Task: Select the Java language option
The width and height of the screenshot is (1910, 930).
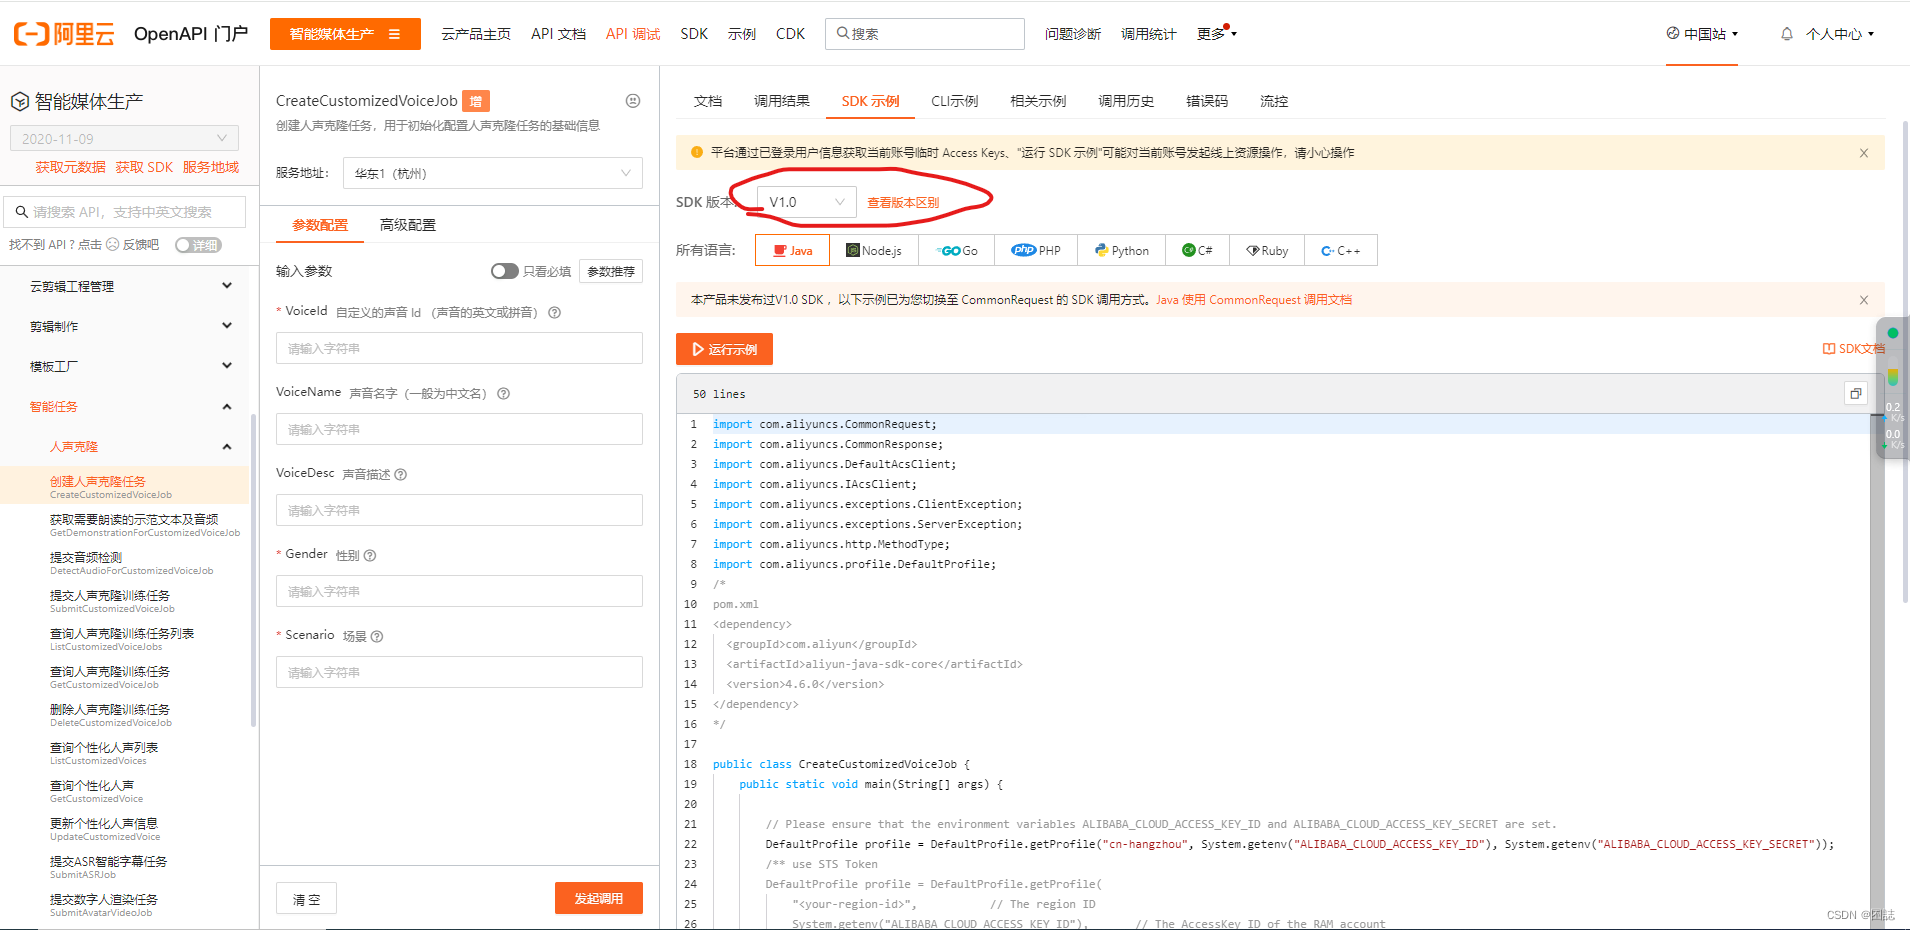Action: click(792, 250)
